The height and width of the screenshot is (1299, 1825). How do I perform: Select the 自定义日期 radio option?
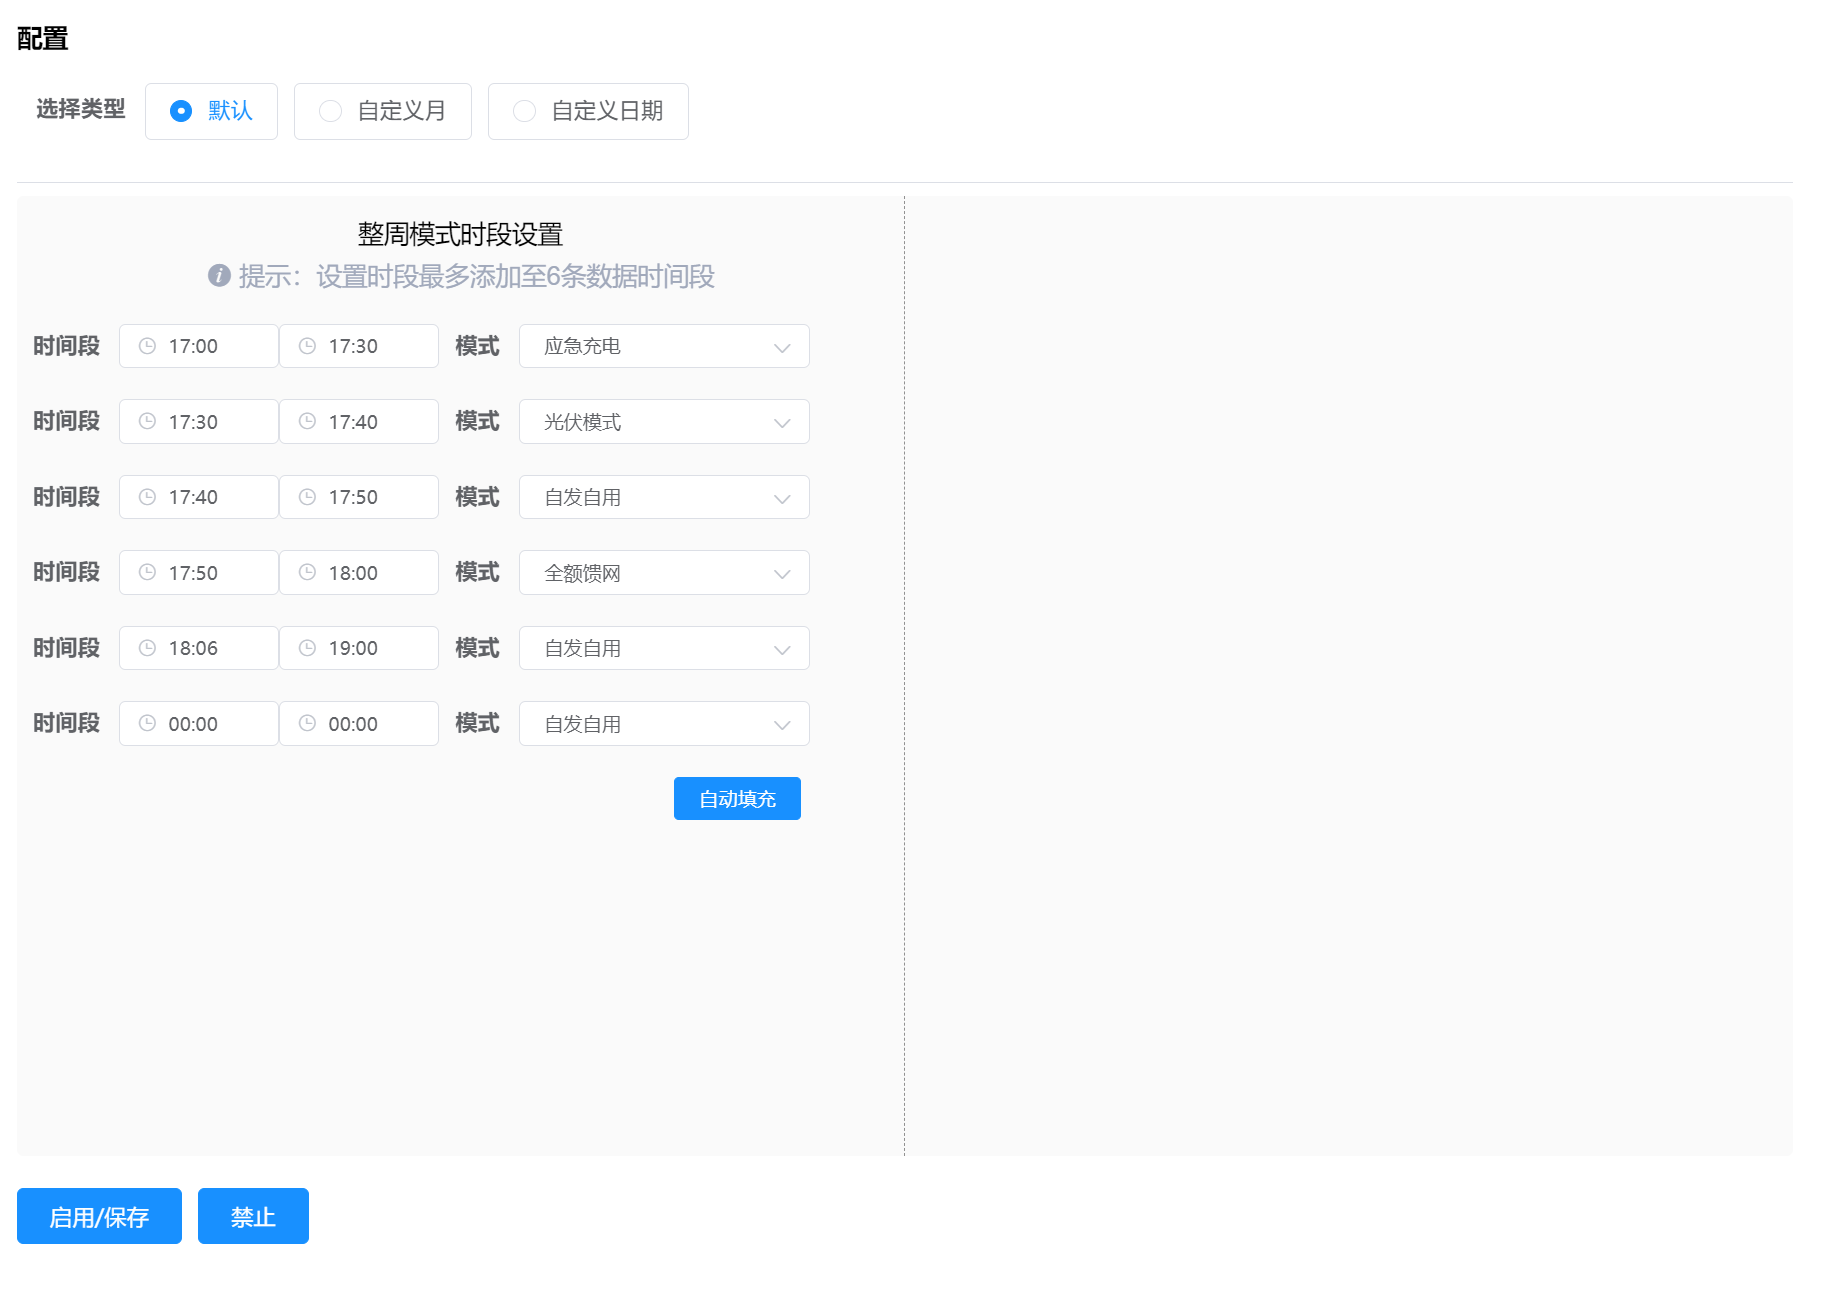pos(588,111)
